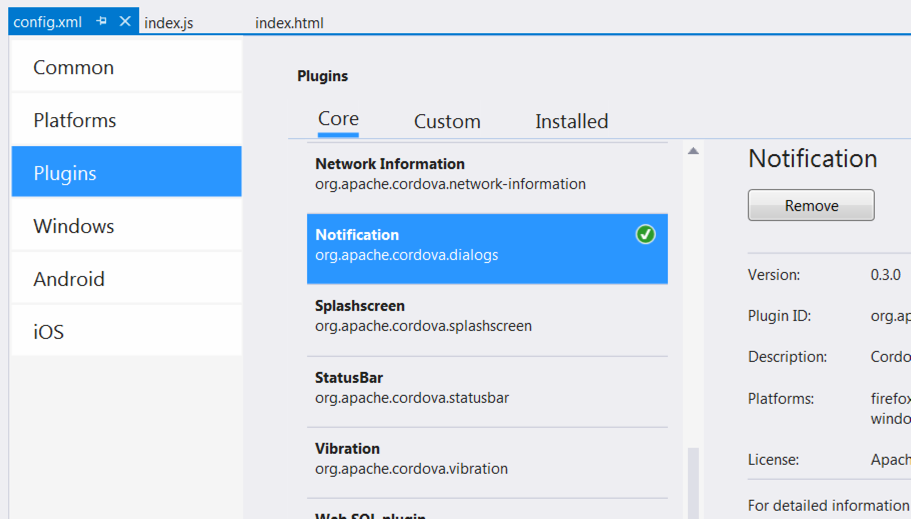Click the Description label
This screenshot has height=519, width=911.
pyautogui.click(x=787, y=356)
